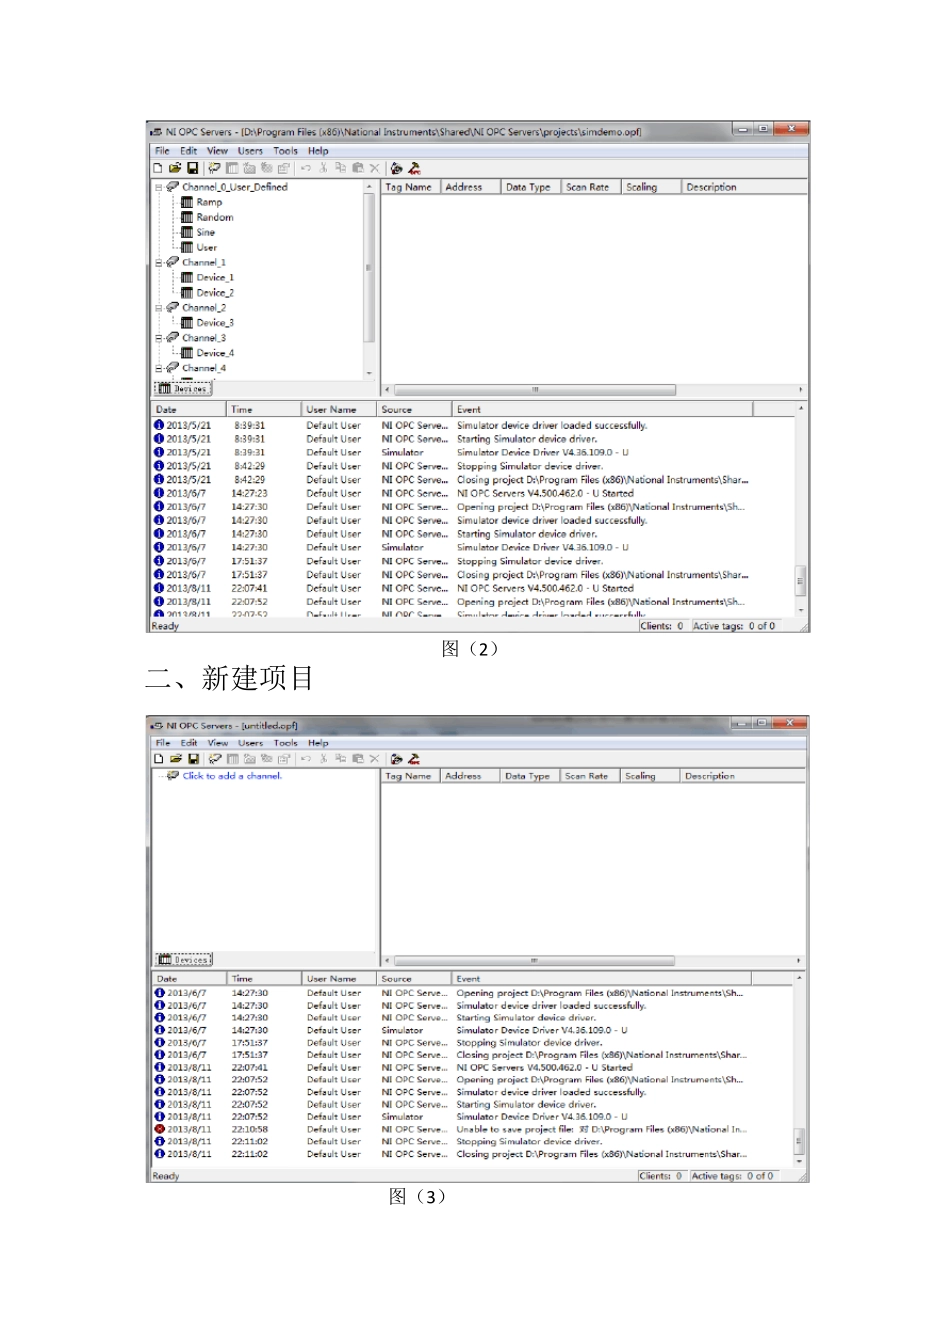Launch Quick Client icon in untitled.opf window toolbar

click(414, 759)
